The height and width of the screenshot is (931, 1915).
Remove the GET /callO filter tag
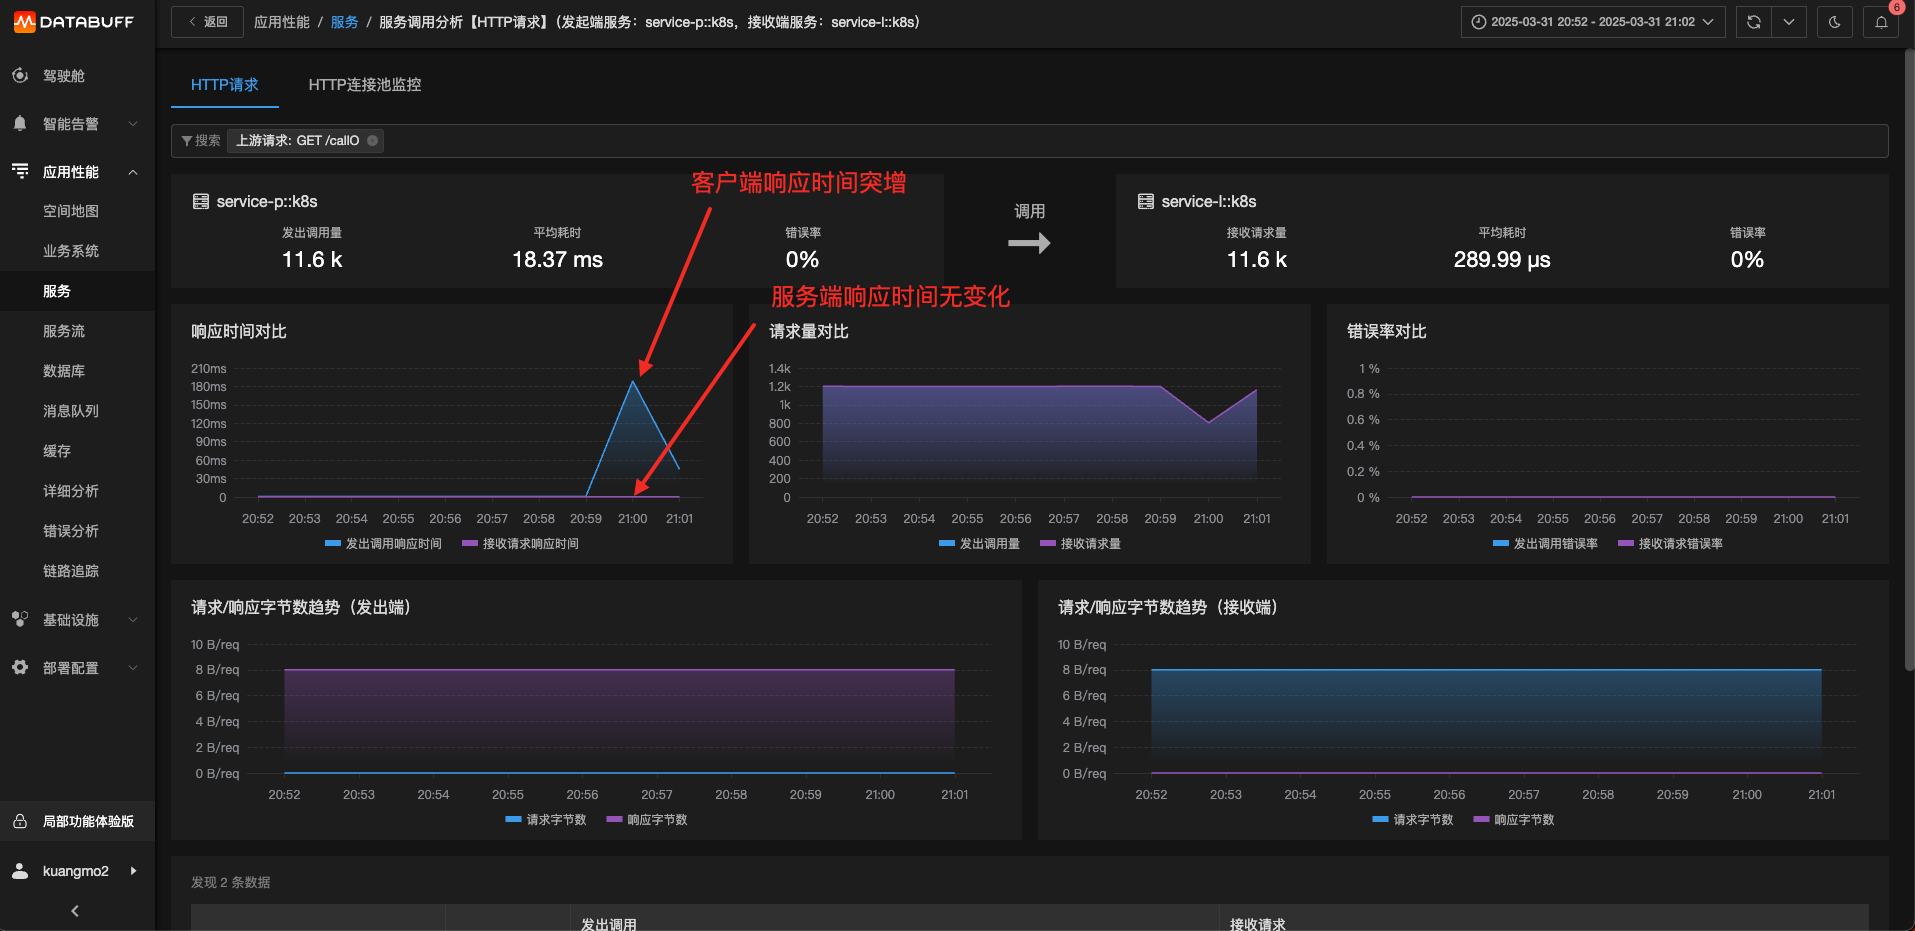tap(373, 141)
